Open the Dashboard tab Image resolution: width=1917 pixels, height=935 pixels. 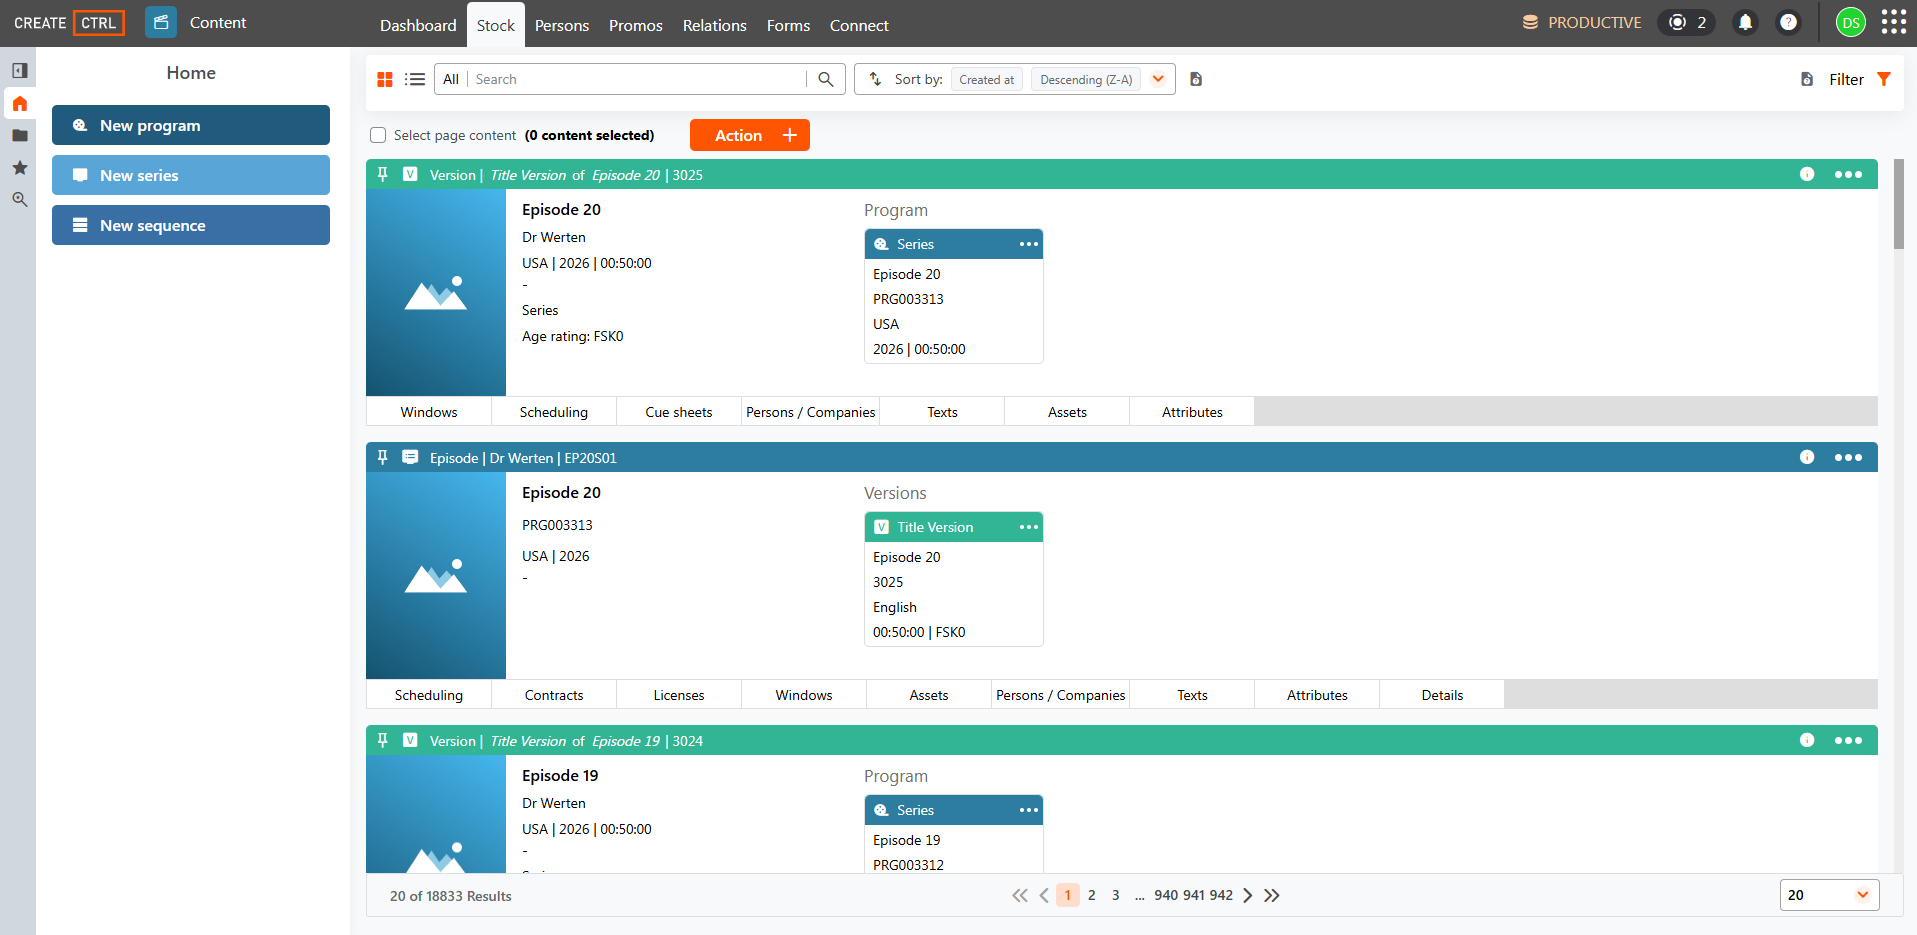click(x=418, y=25)
